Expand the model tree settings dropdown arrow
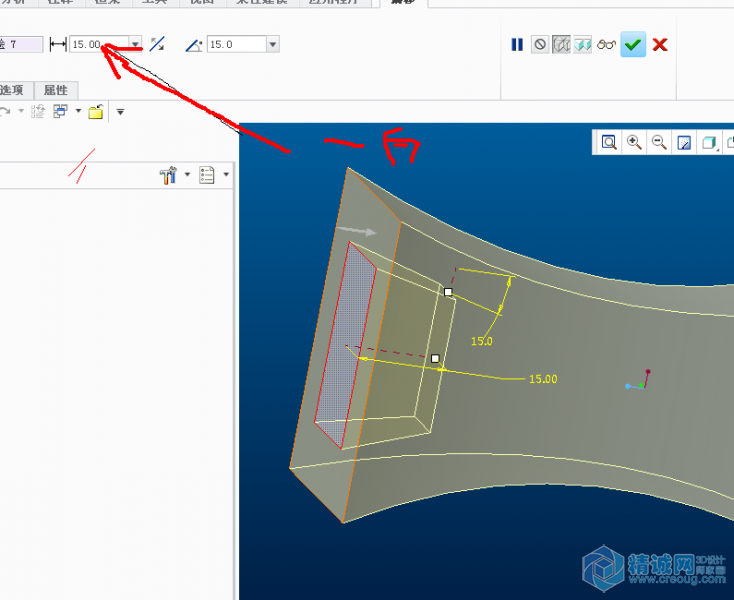Screen dimensions: 734x600 (x=187, y=175)
